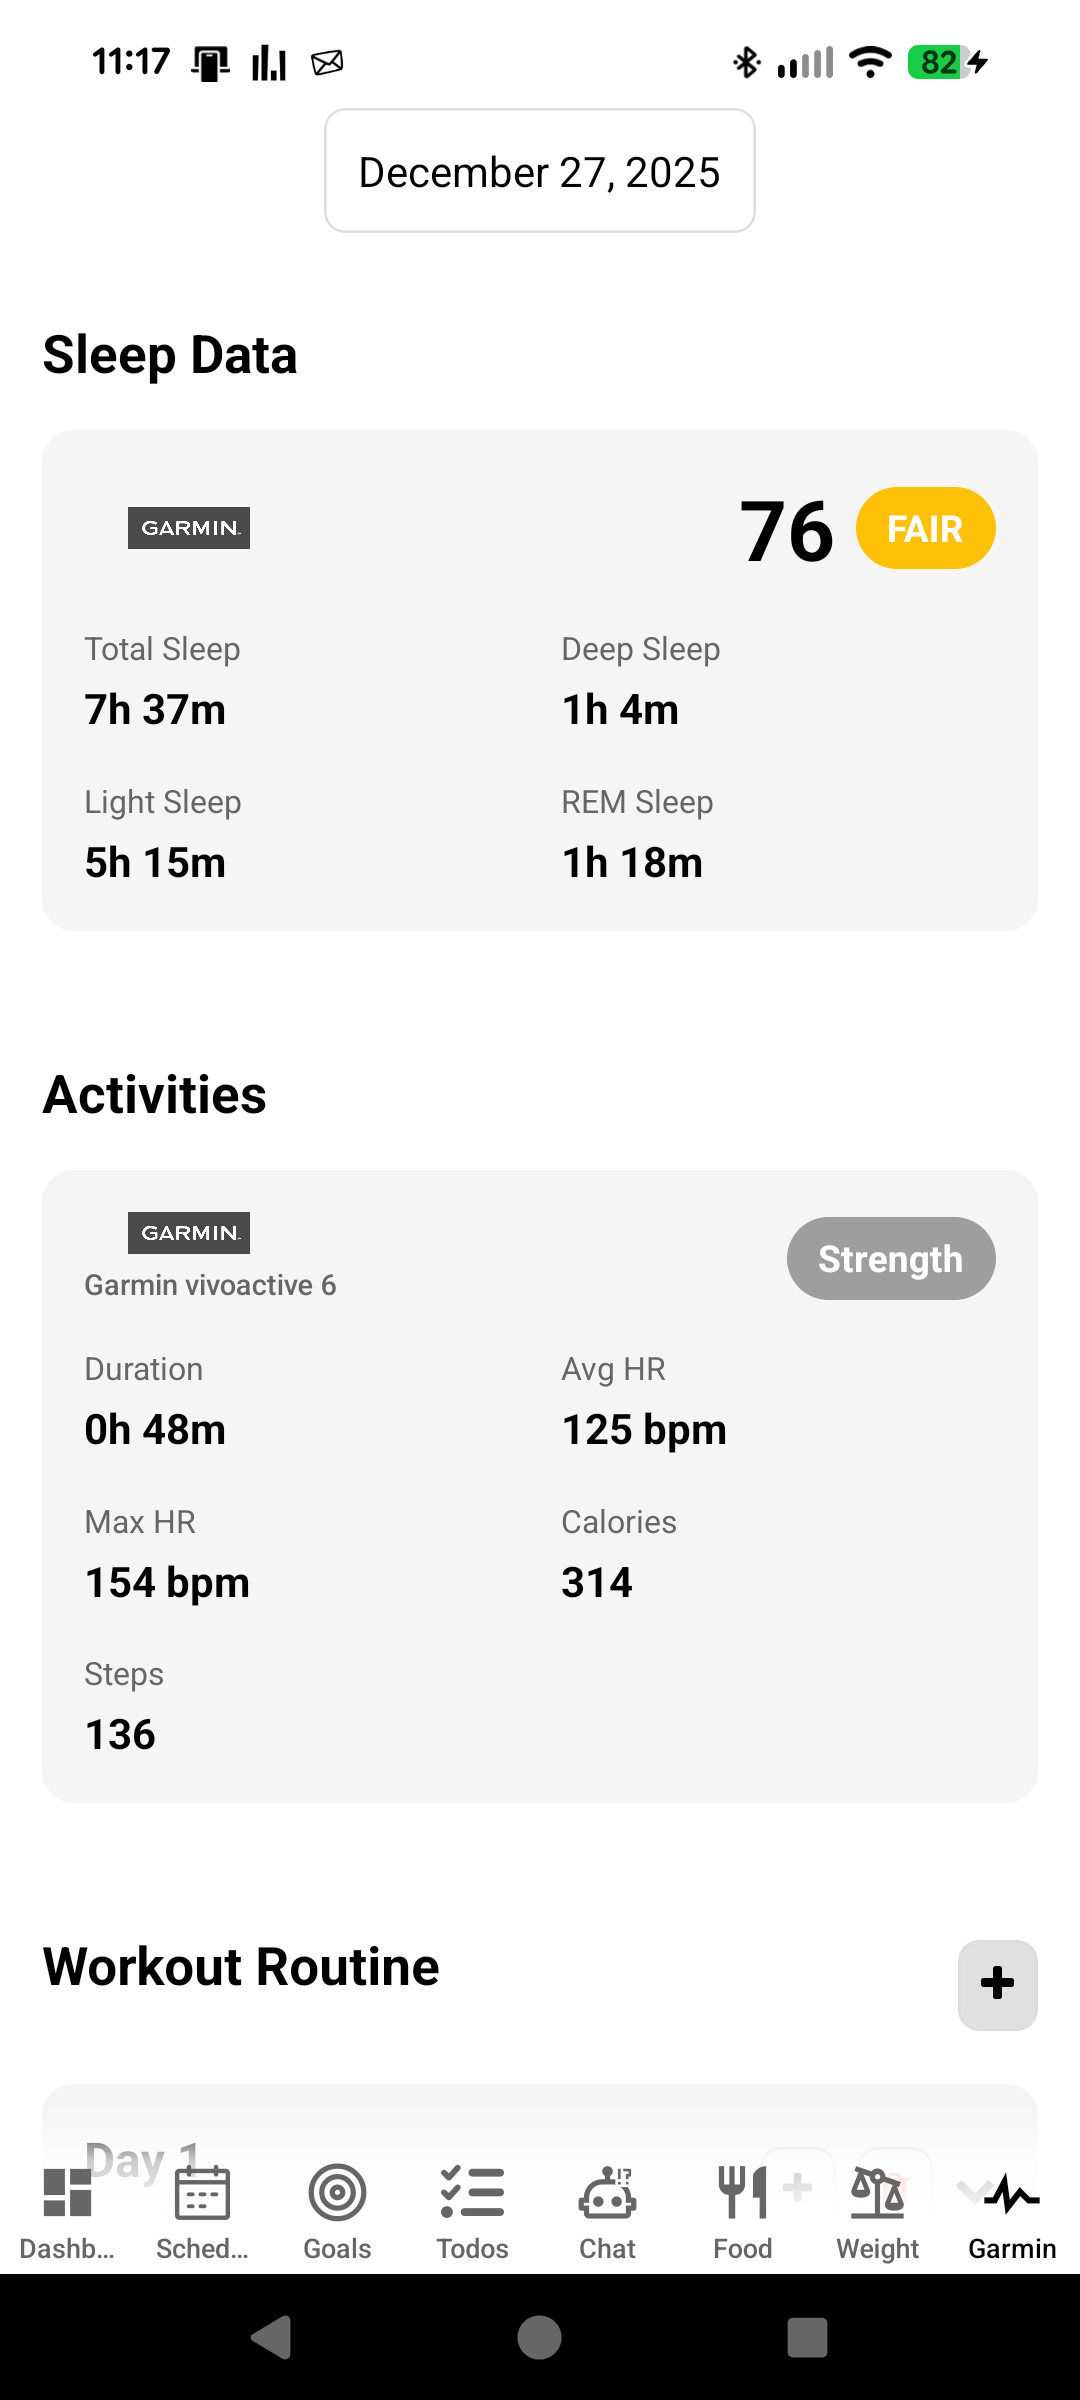The height and width of the screenshot is (2400, 1080).
Task: Tap the yellow FAIR sleep badge
Action: tap(925, 528)
